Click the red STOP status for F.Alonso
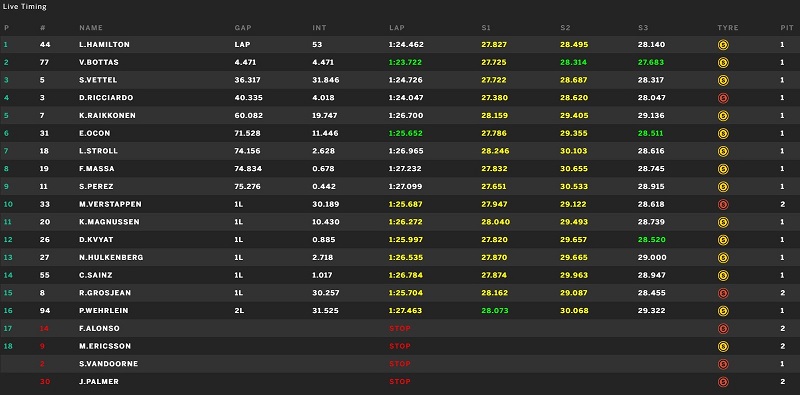This screenshot has height=395, width=800. click(399, 329)
